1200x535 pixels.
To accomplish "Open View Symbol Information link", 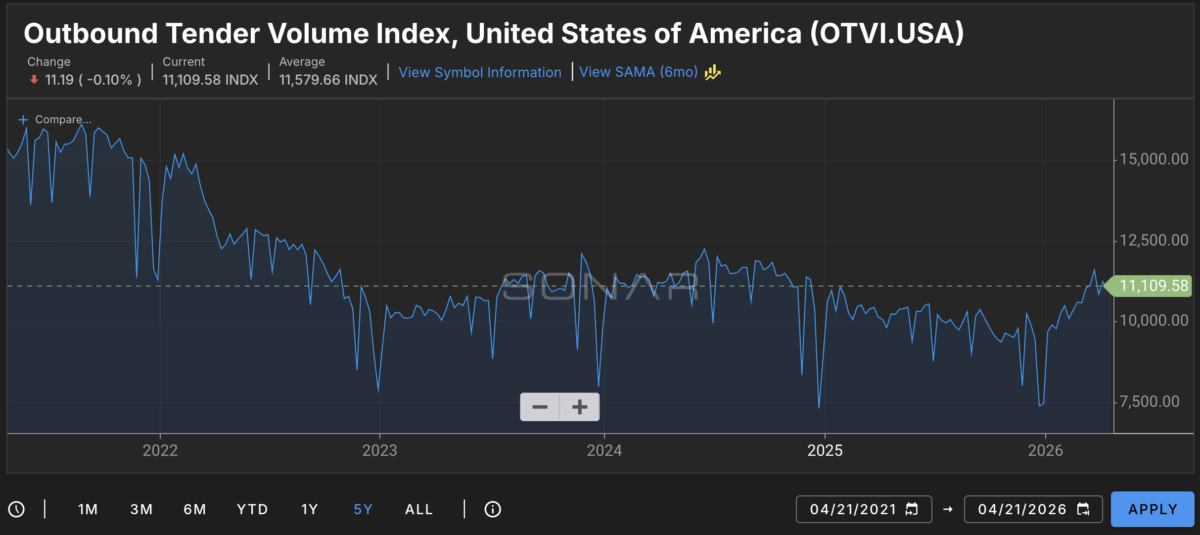I will [480, 72].
